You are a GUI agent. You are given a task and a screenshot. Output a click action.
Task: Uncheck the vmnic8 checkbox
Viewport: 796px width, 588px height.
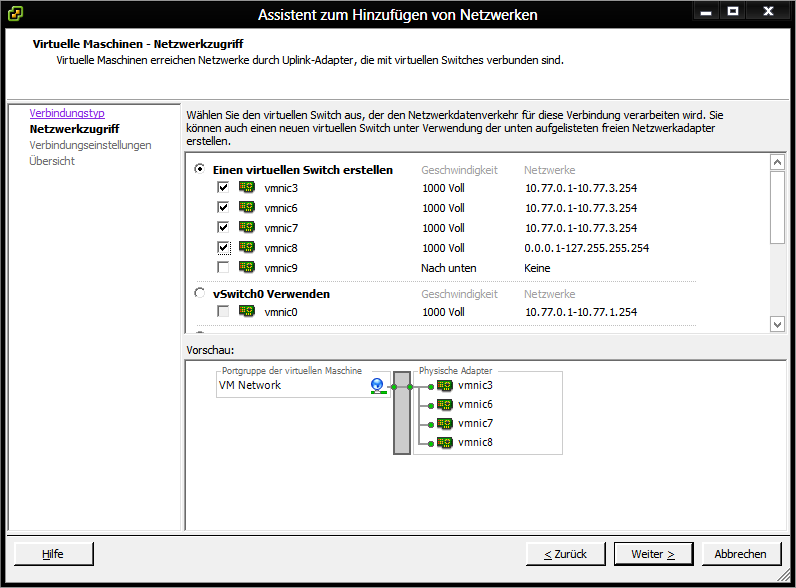click(223, 247)
